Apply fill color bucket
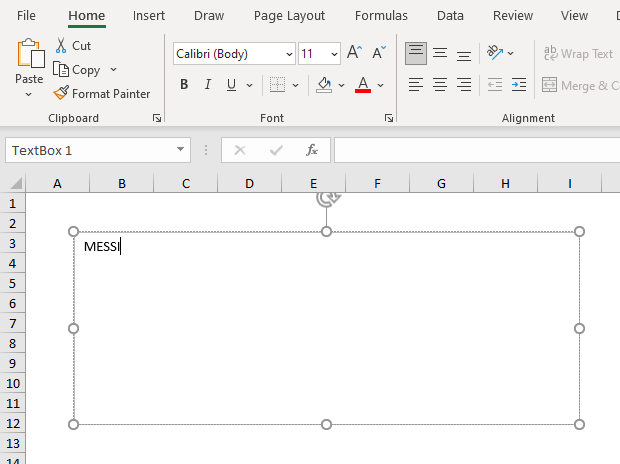 pos(324,85)
